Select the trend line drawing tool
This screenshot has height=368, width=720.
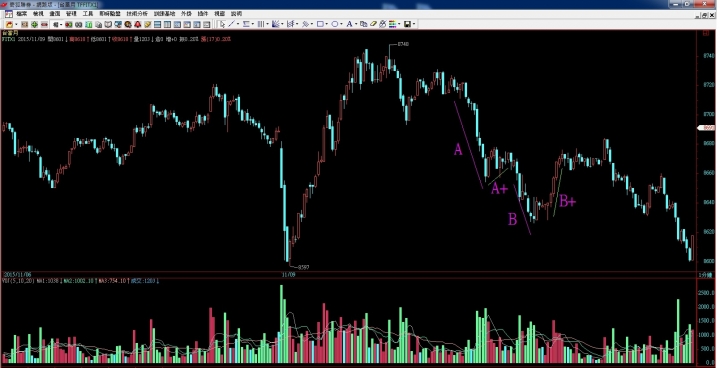[x=231, y=24]
